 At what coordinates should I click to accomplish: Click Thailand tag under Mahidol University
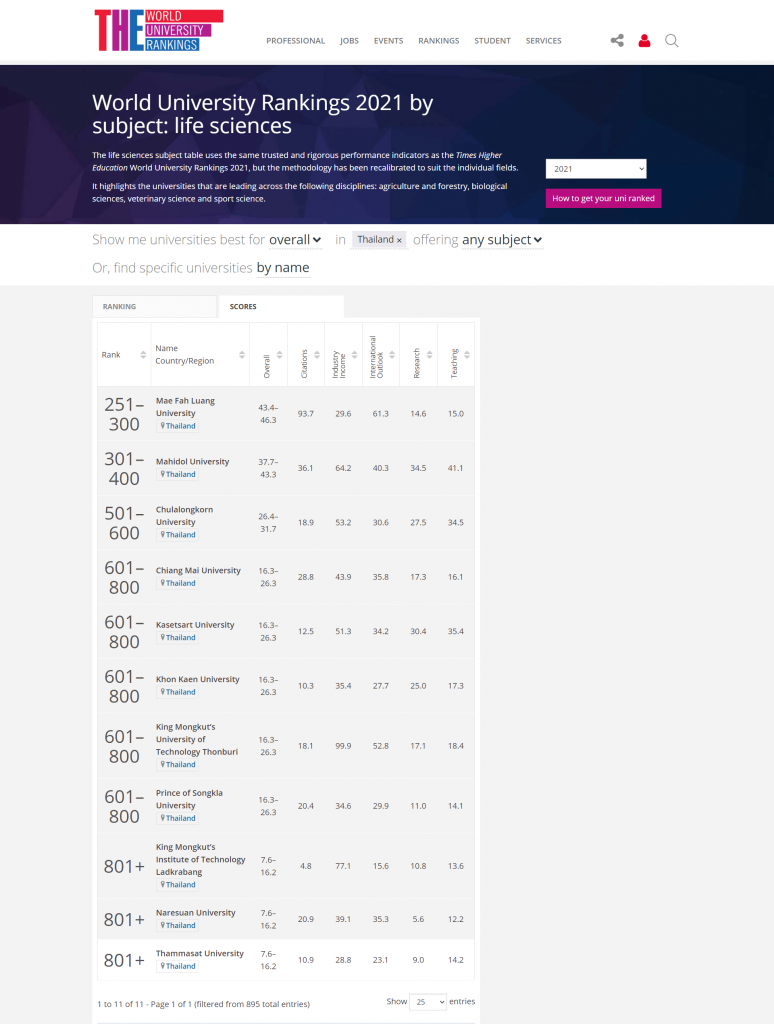pos(178,475)
